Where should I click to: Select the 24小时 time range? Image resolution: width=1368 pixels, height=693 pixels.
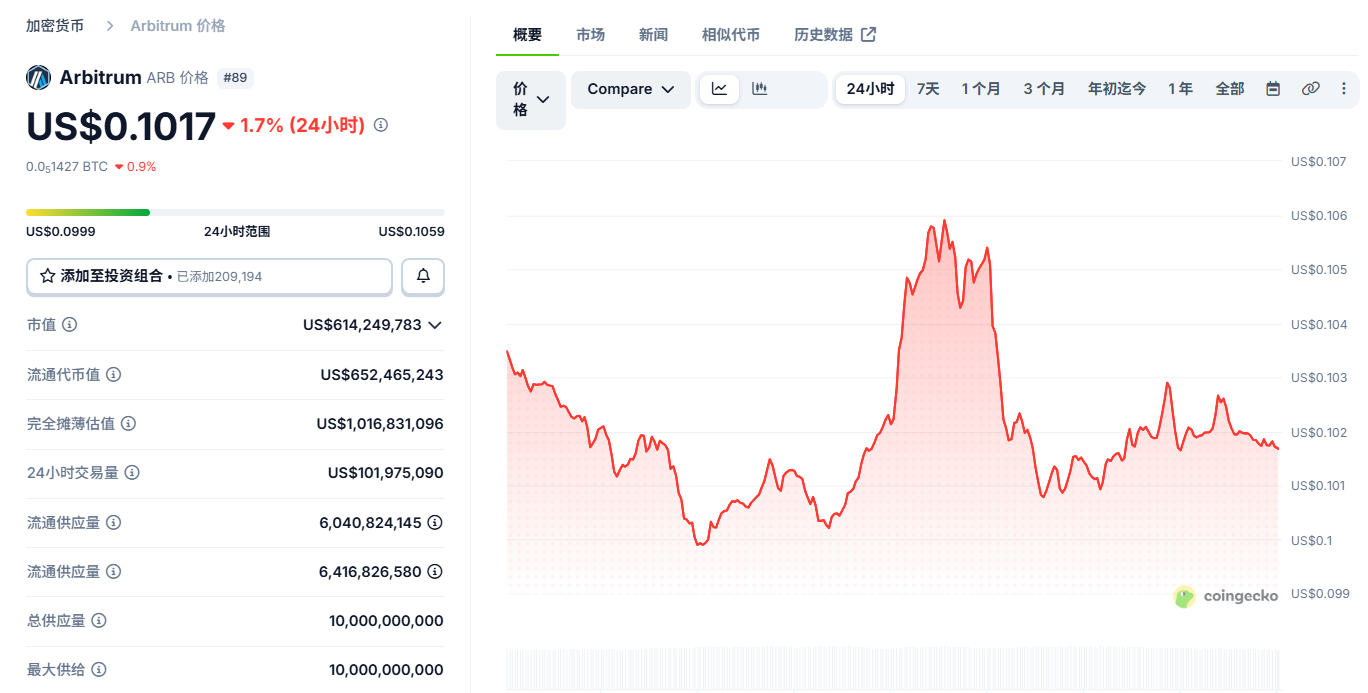(870, 89)
